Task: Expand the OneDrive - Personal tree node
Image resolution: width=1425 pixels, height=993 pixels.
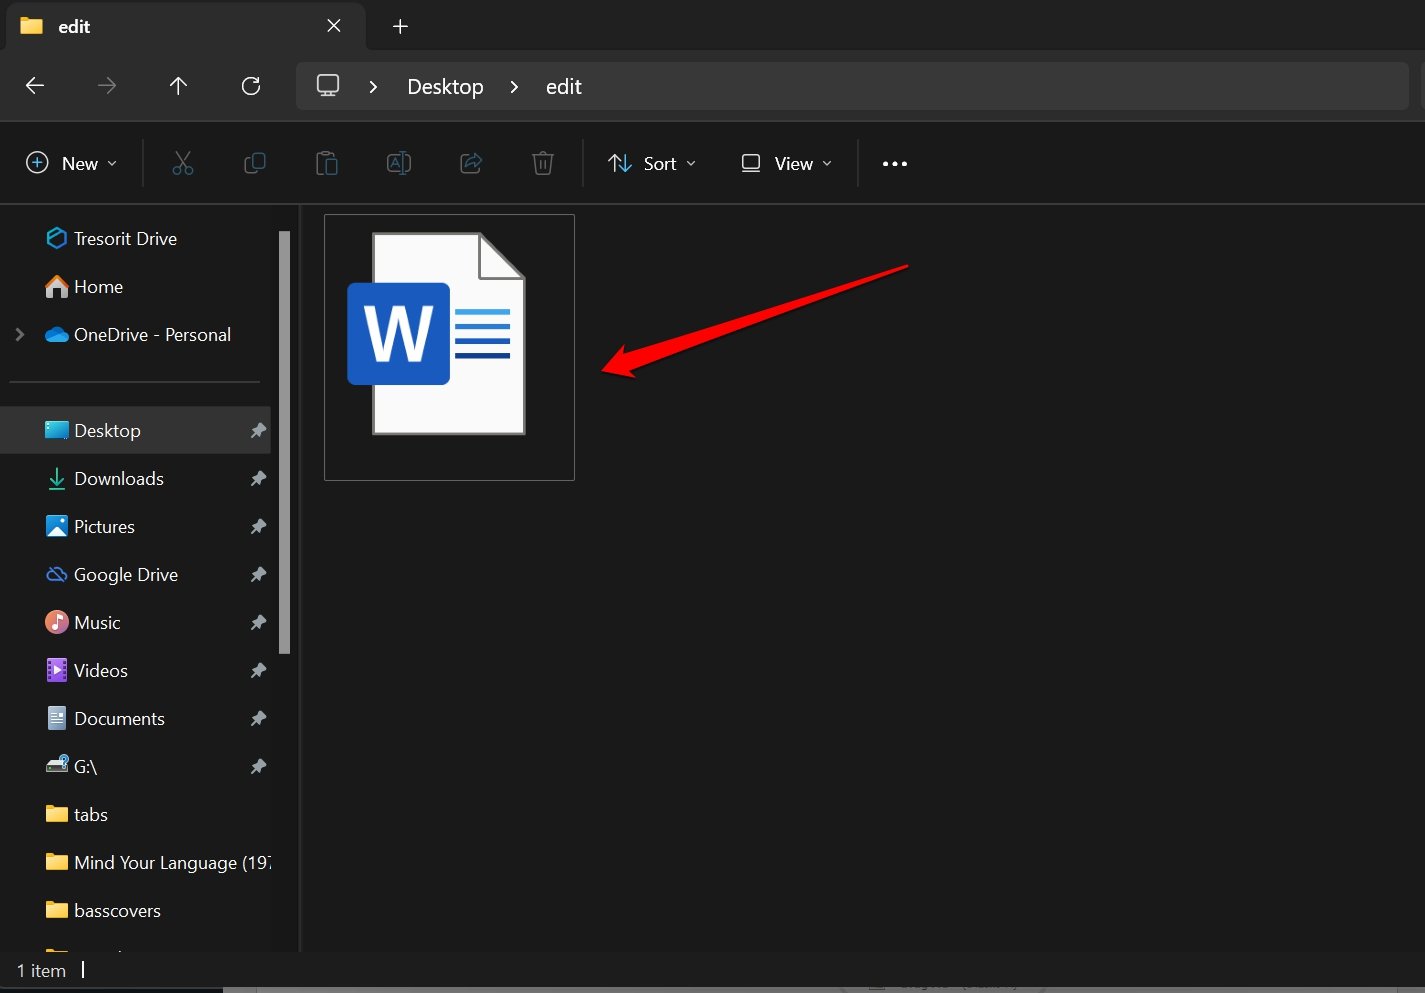Action: tap(20, 335)
